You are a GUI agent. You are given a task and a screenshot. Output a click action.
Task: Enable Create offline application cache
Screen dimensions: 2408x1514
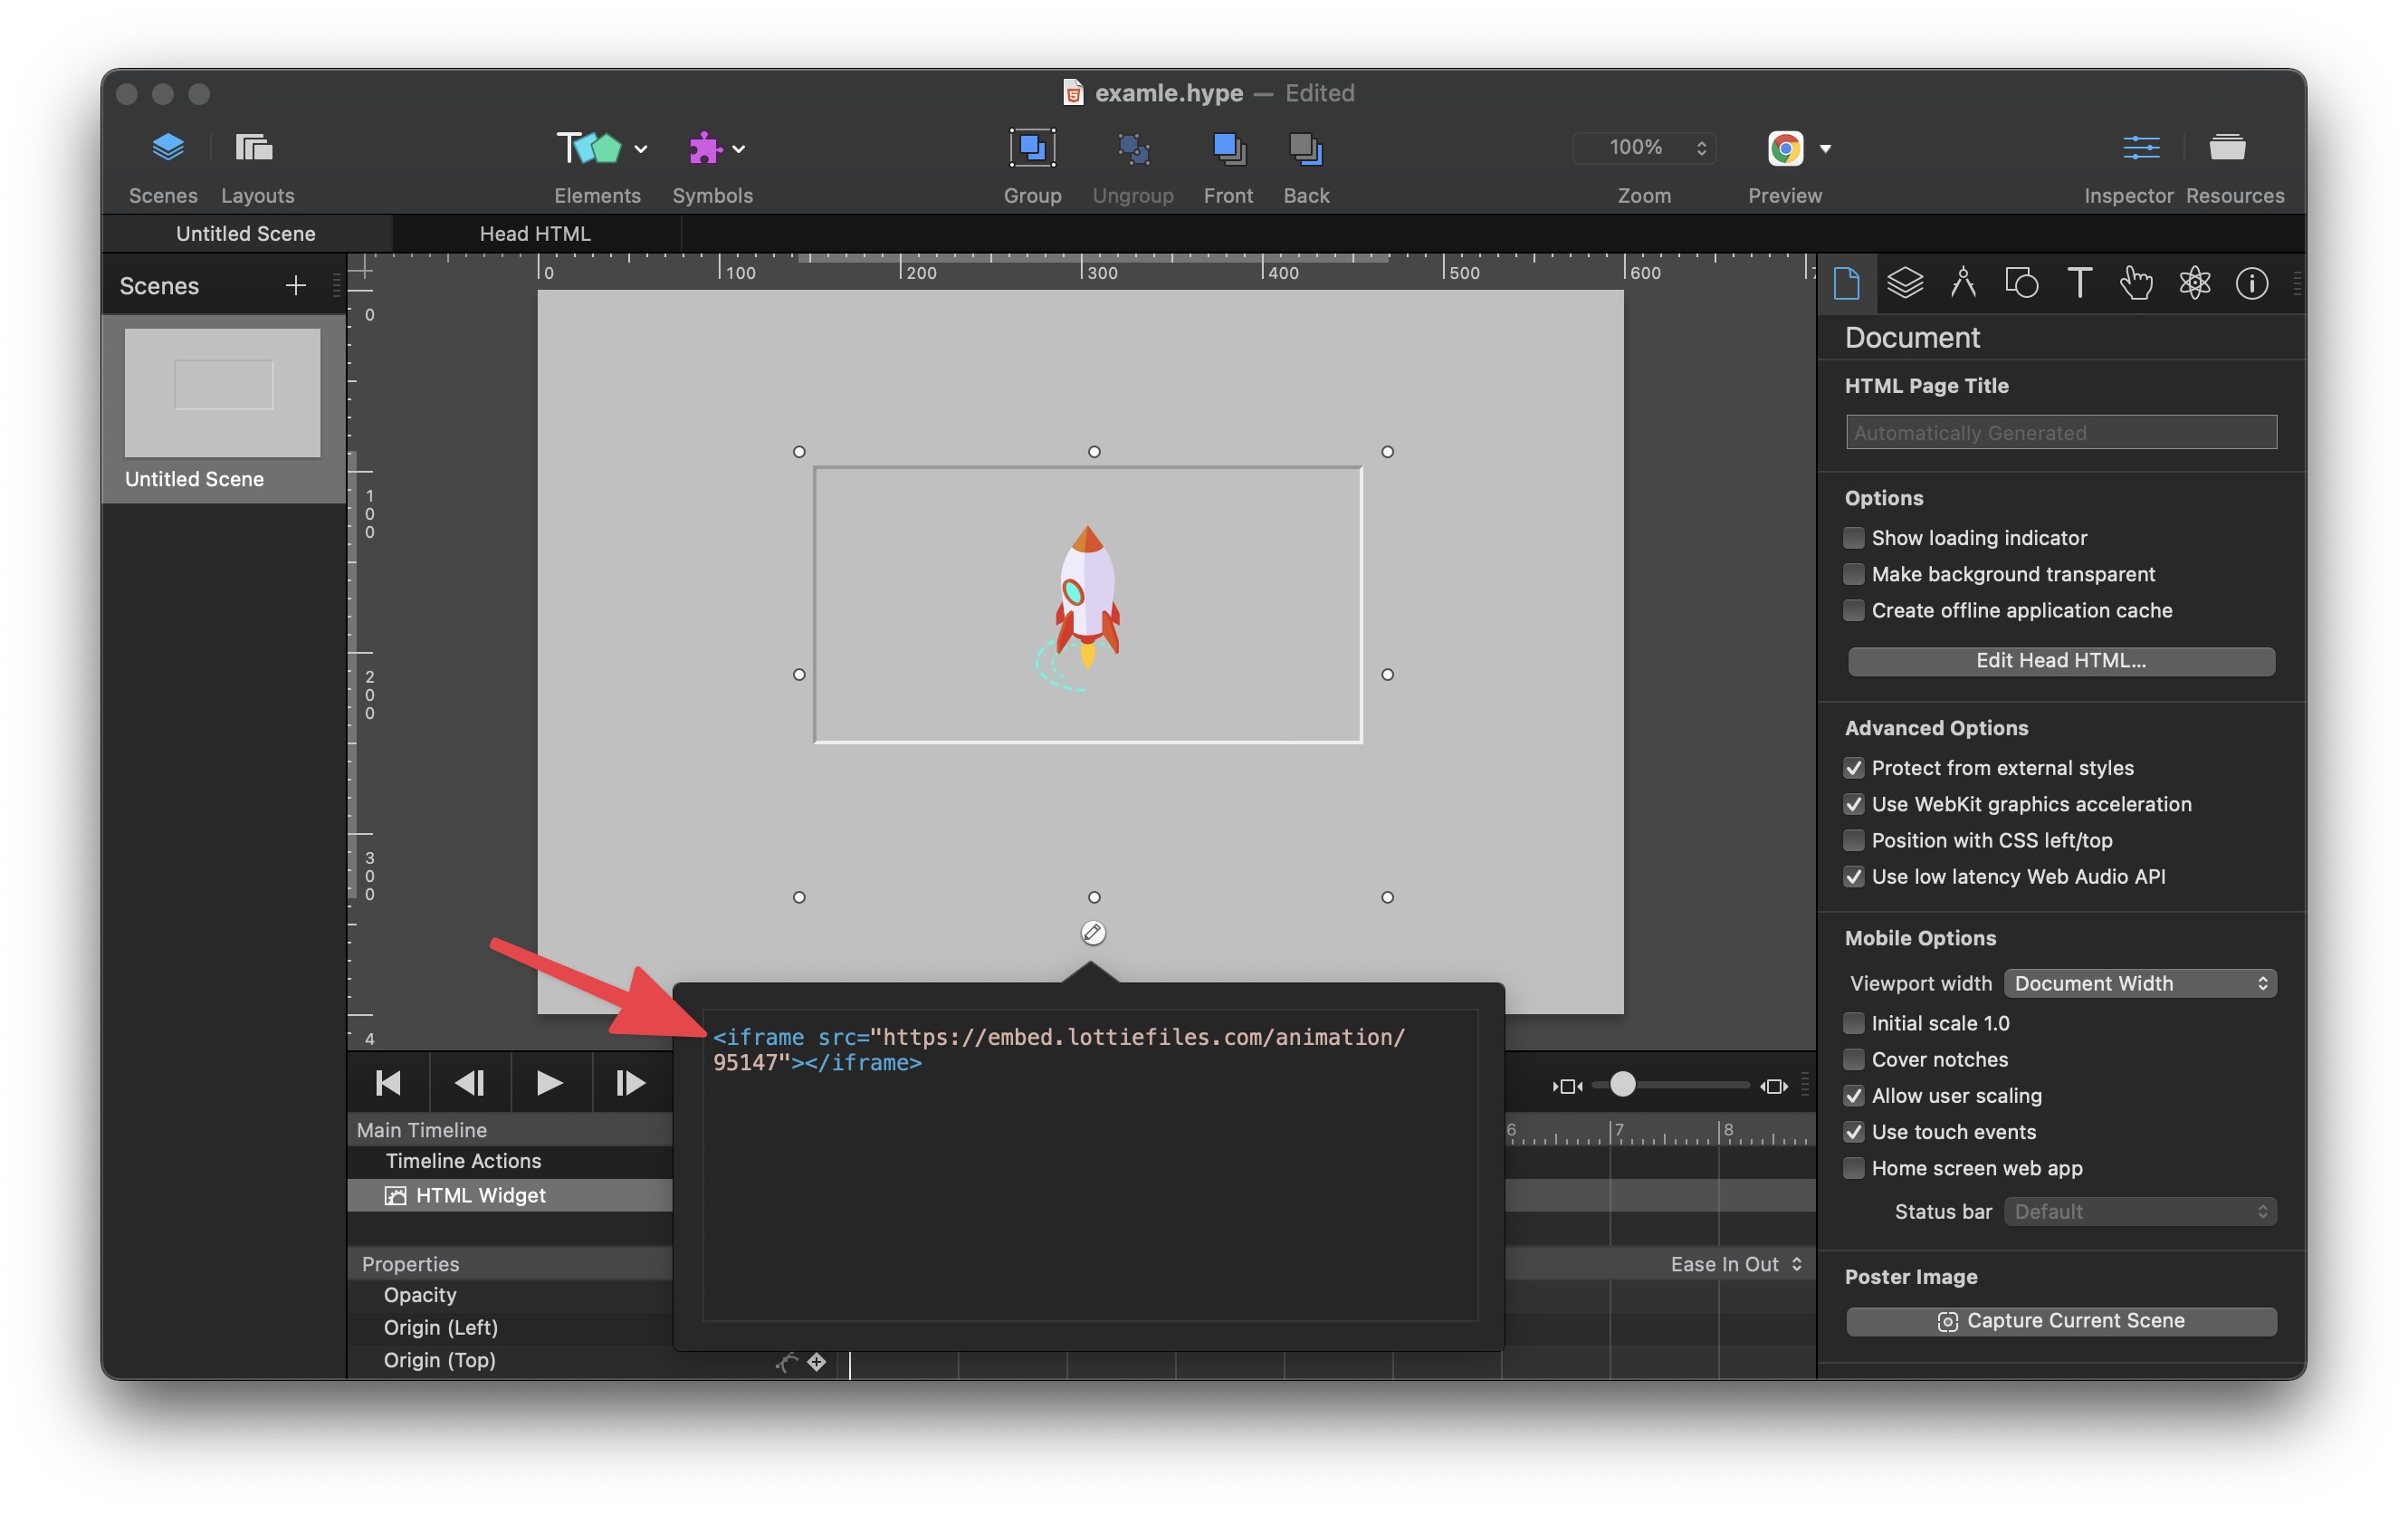coord(1853,610)
